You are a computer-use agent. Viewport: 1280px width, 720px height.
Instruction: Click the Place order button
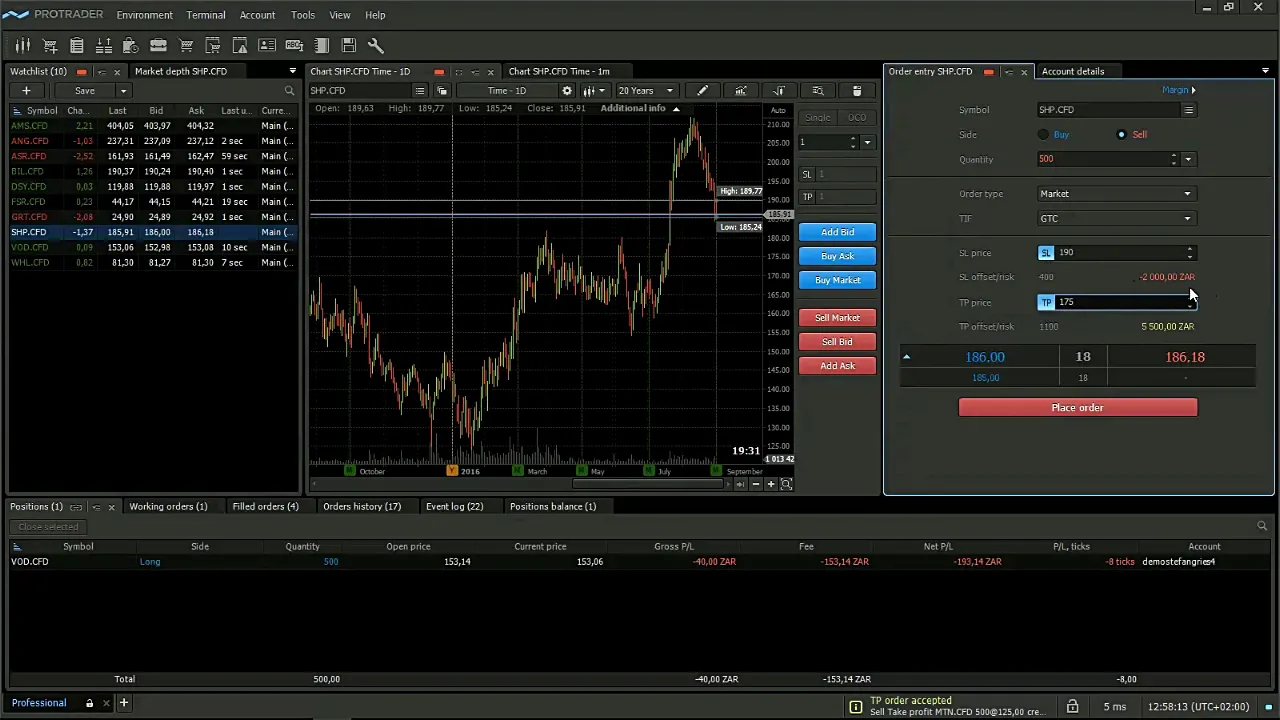click(x=1078, y=407)
